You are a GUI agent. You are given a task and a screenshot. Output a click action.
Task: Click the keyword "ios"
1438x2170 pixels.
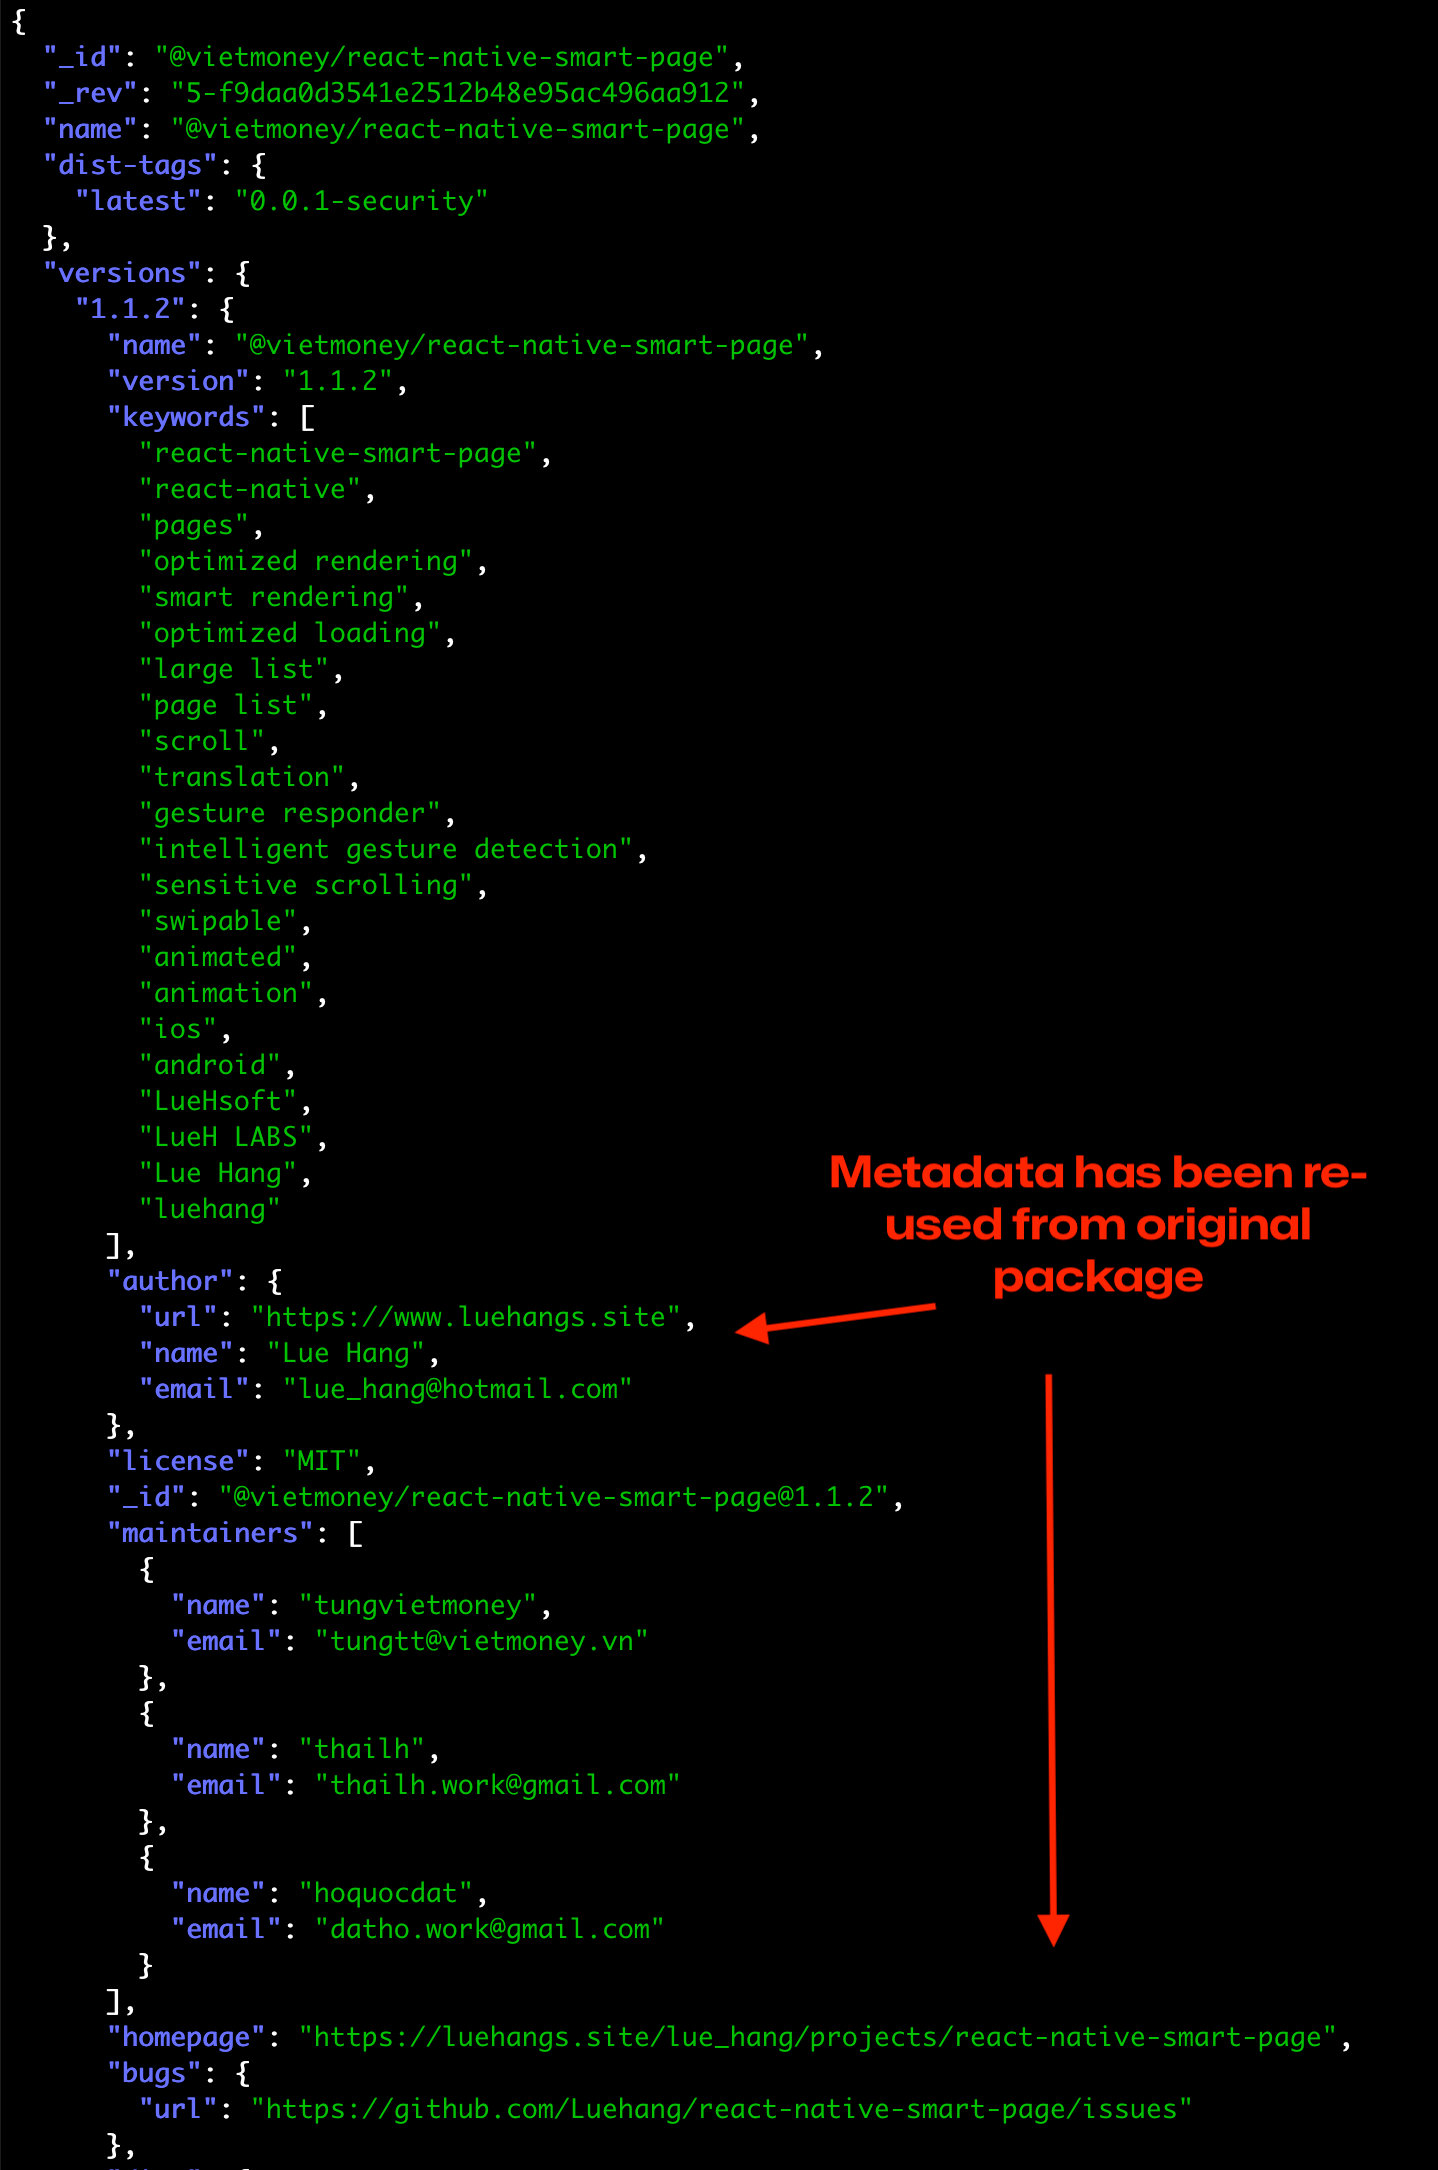tap(178, 1029)
